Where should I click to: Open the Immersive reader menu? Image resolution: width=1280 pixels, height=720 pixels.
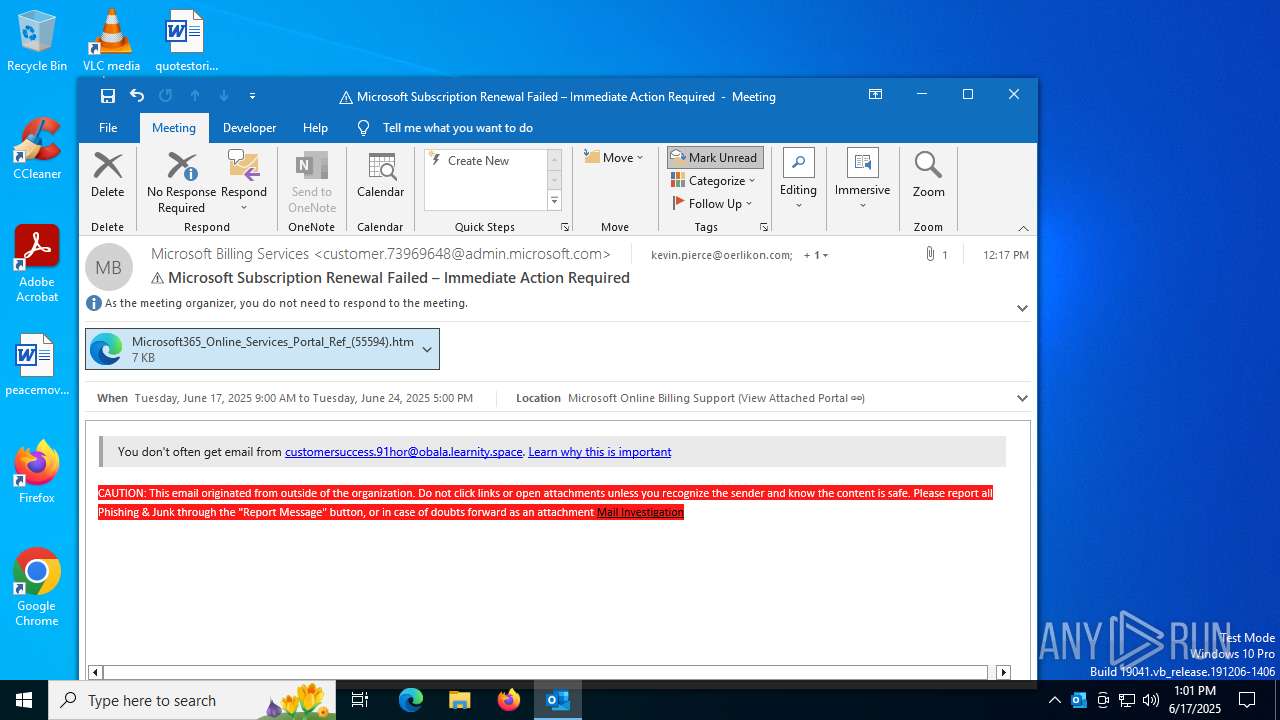(862, 180)
